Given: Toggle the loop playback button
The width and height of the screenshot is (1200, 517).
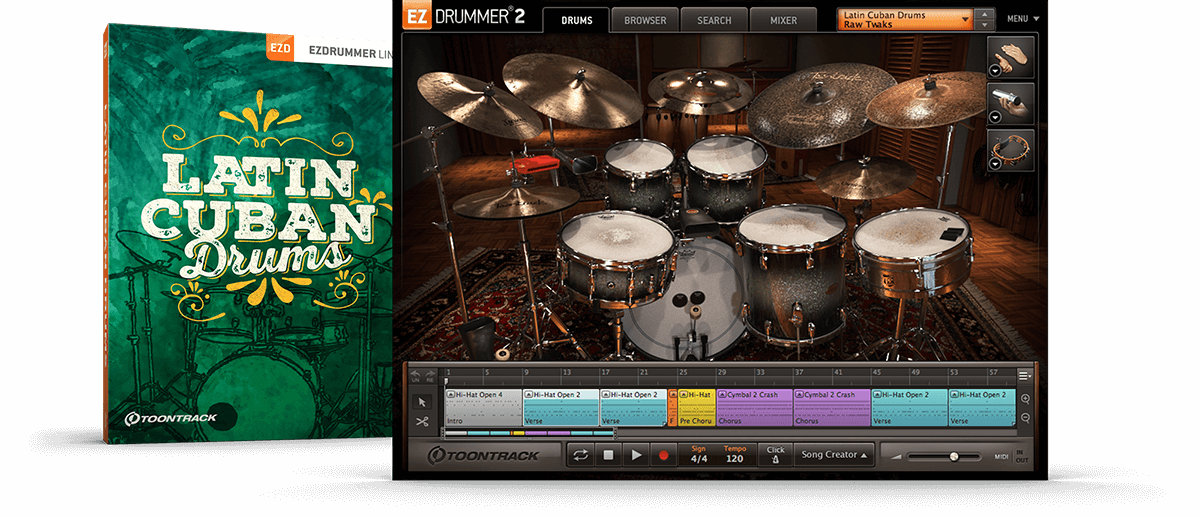Looking at the screenshot, I should click(x=579, y=455).
